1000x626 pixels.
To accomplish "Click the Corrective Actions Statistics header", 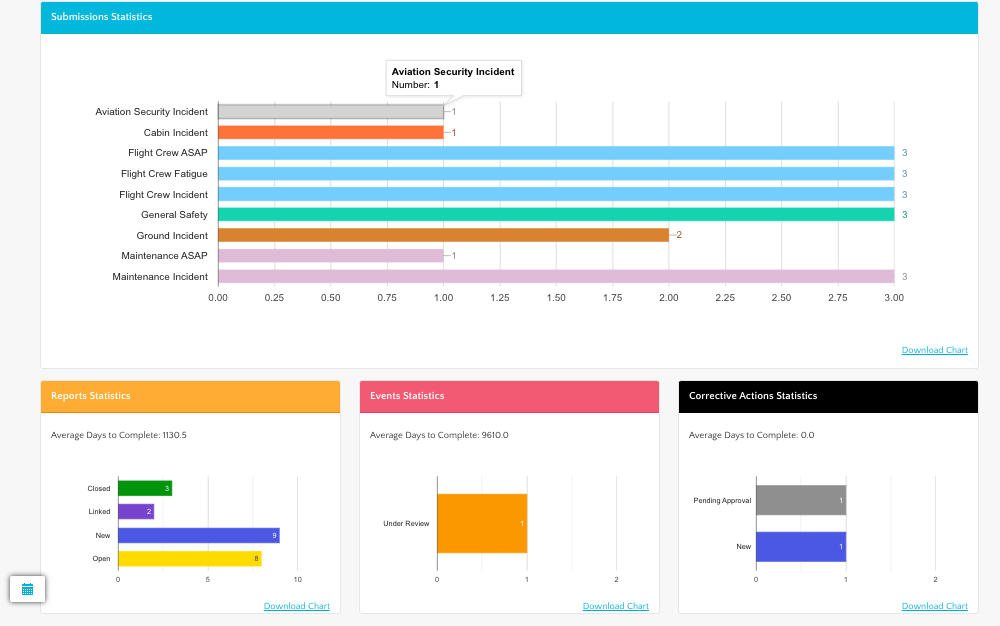I will 828,397.
